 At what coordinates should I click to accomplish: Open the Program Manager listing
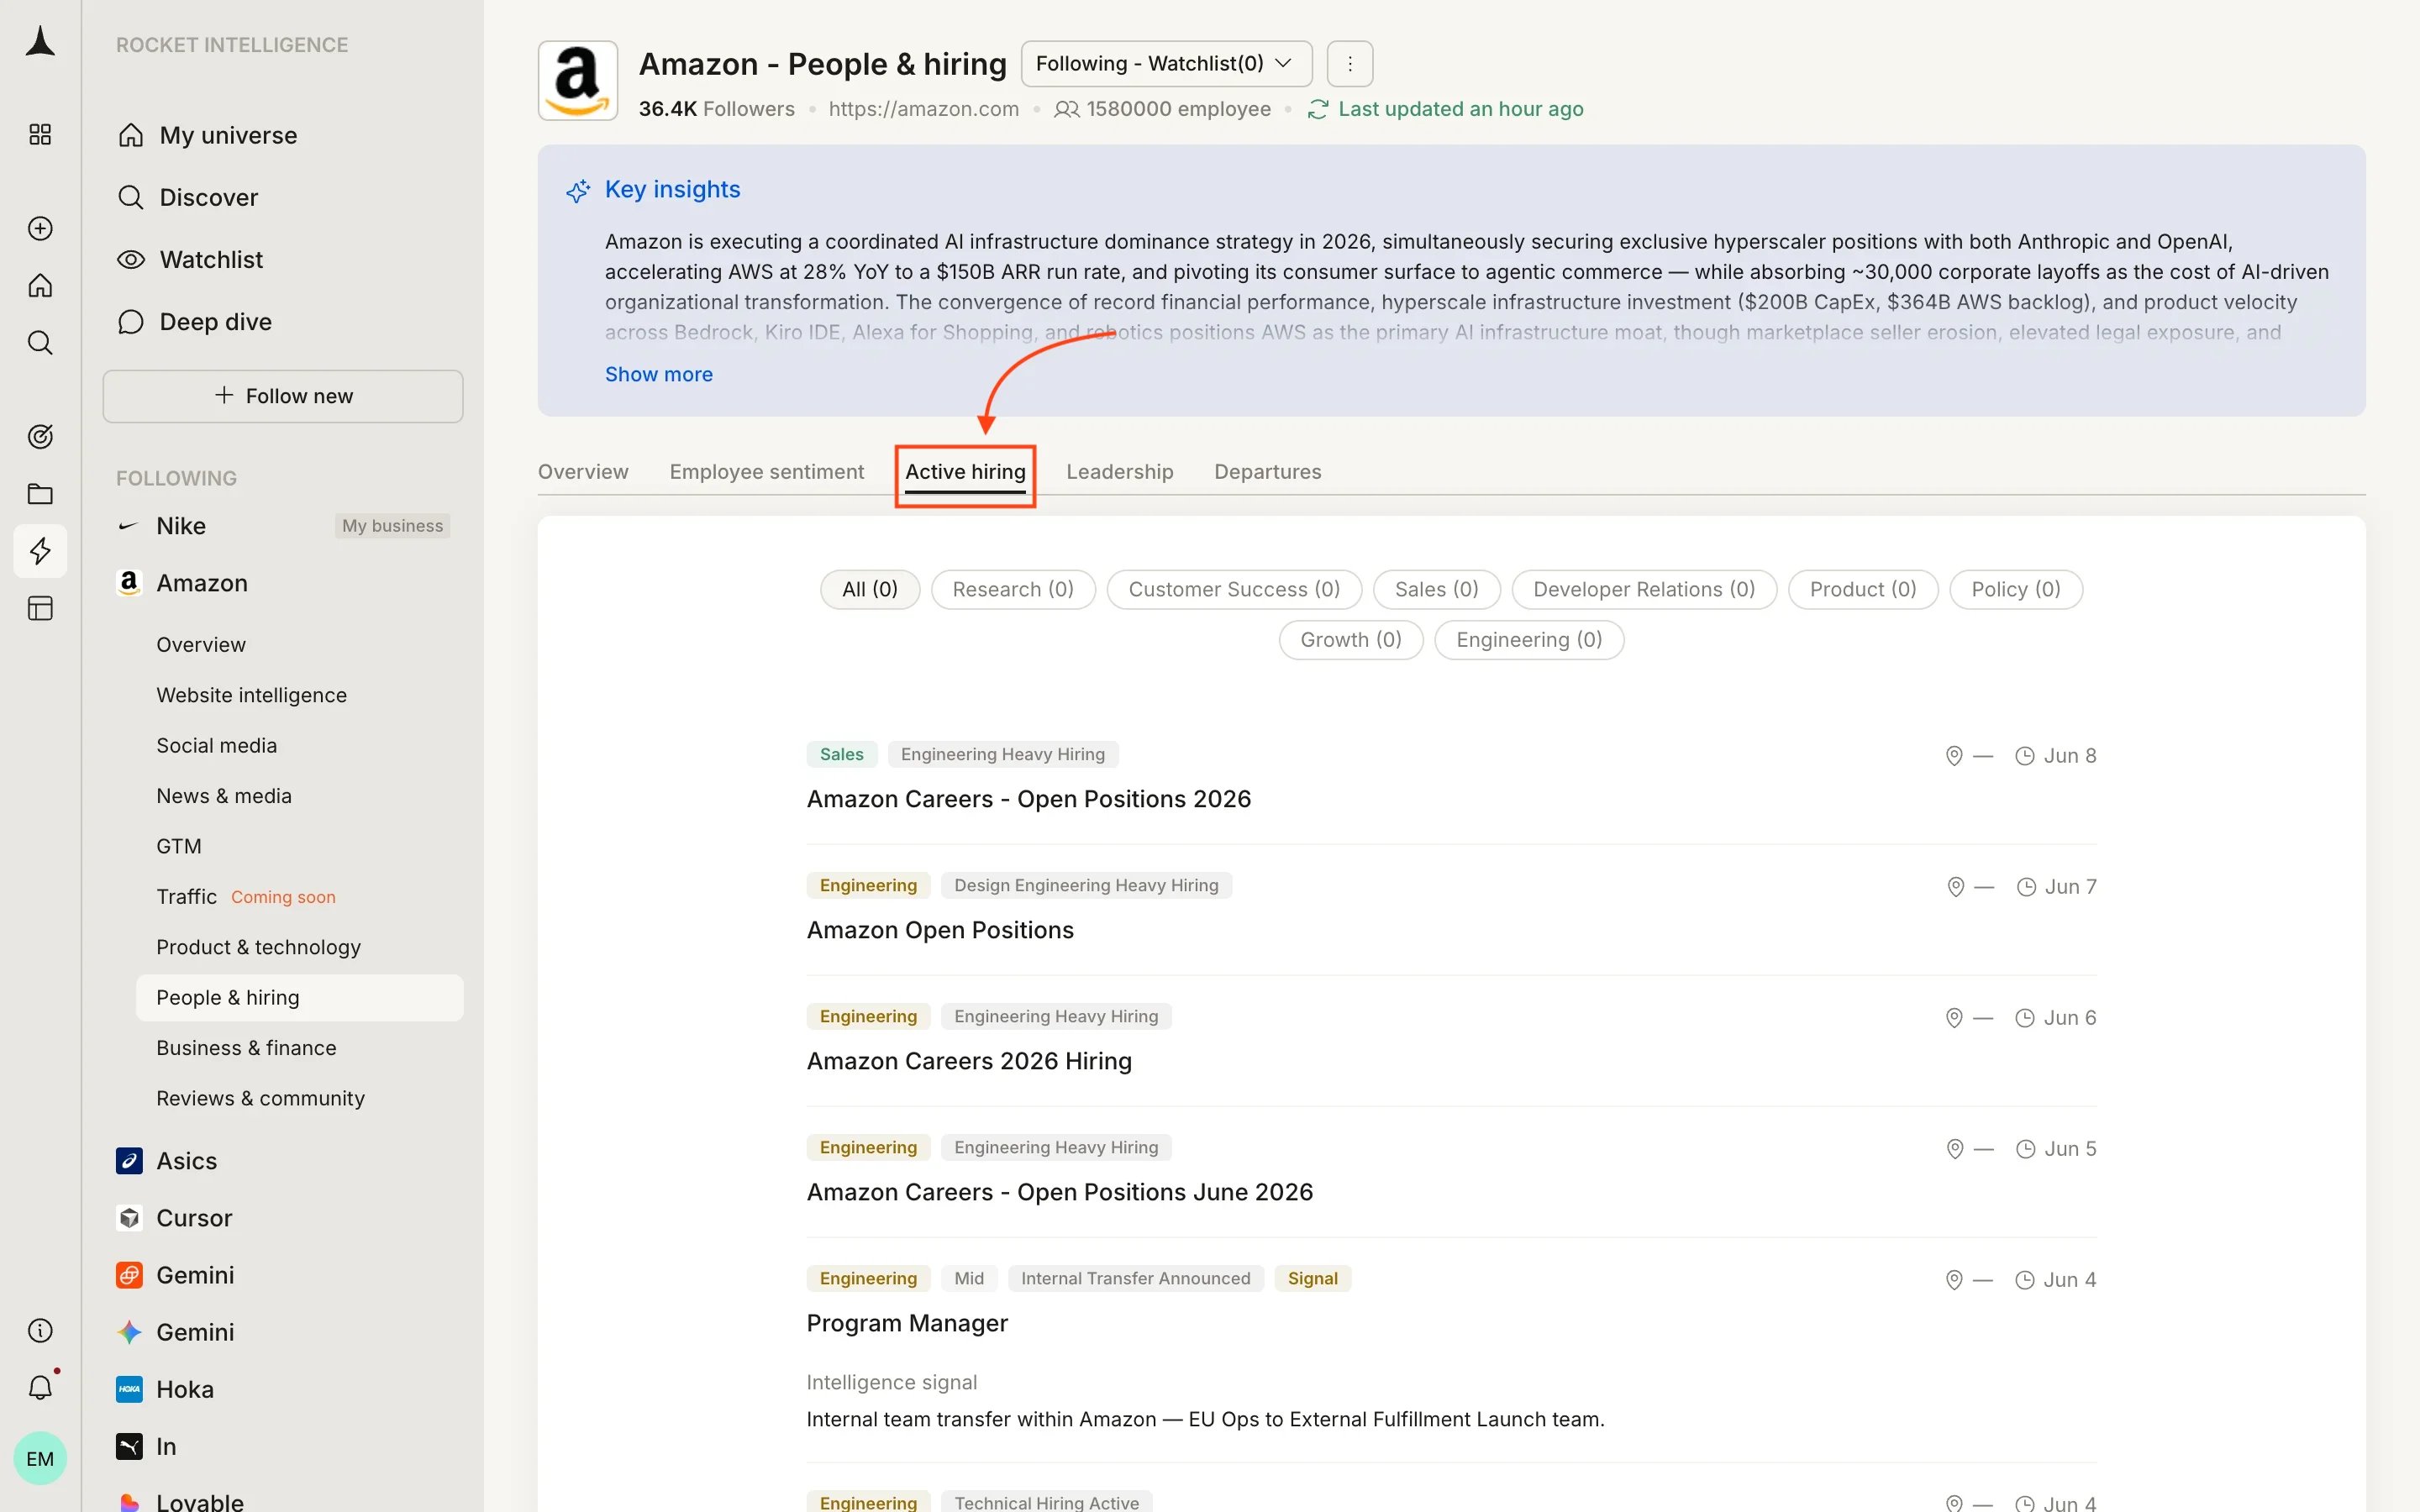pos(907,1323)
